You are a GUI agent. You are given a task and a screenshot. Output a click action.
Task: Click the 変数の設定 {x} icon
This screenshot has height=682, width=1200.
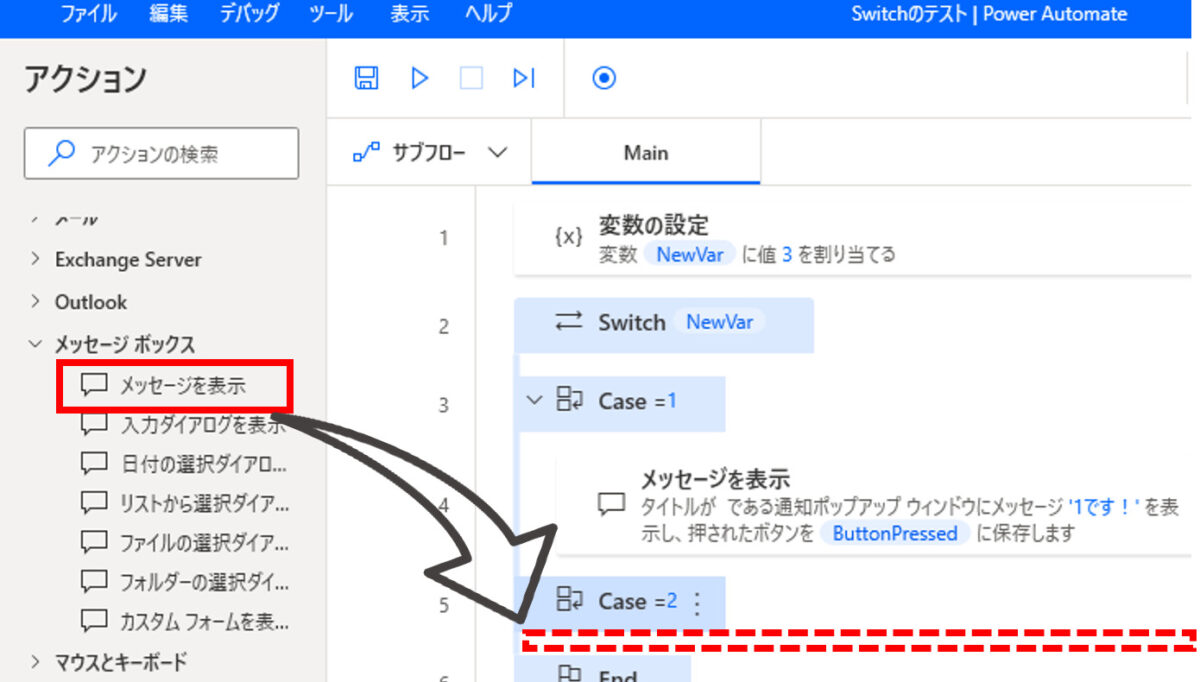568,237
